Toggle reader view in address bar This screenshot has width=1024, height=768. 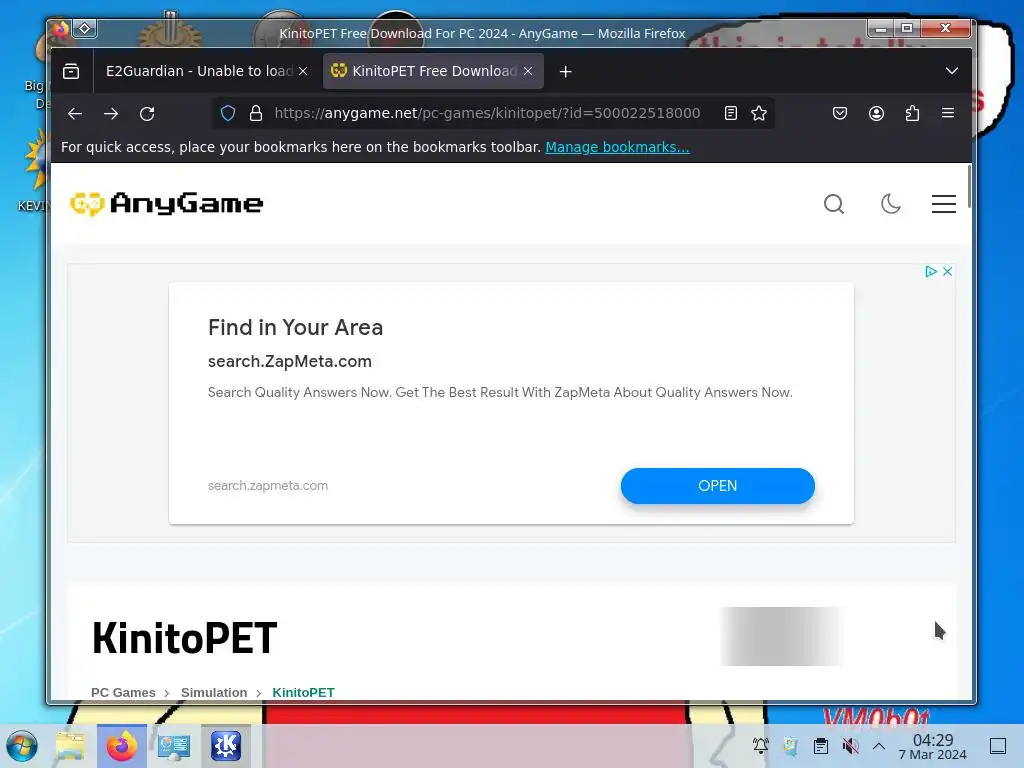point(731,114)
